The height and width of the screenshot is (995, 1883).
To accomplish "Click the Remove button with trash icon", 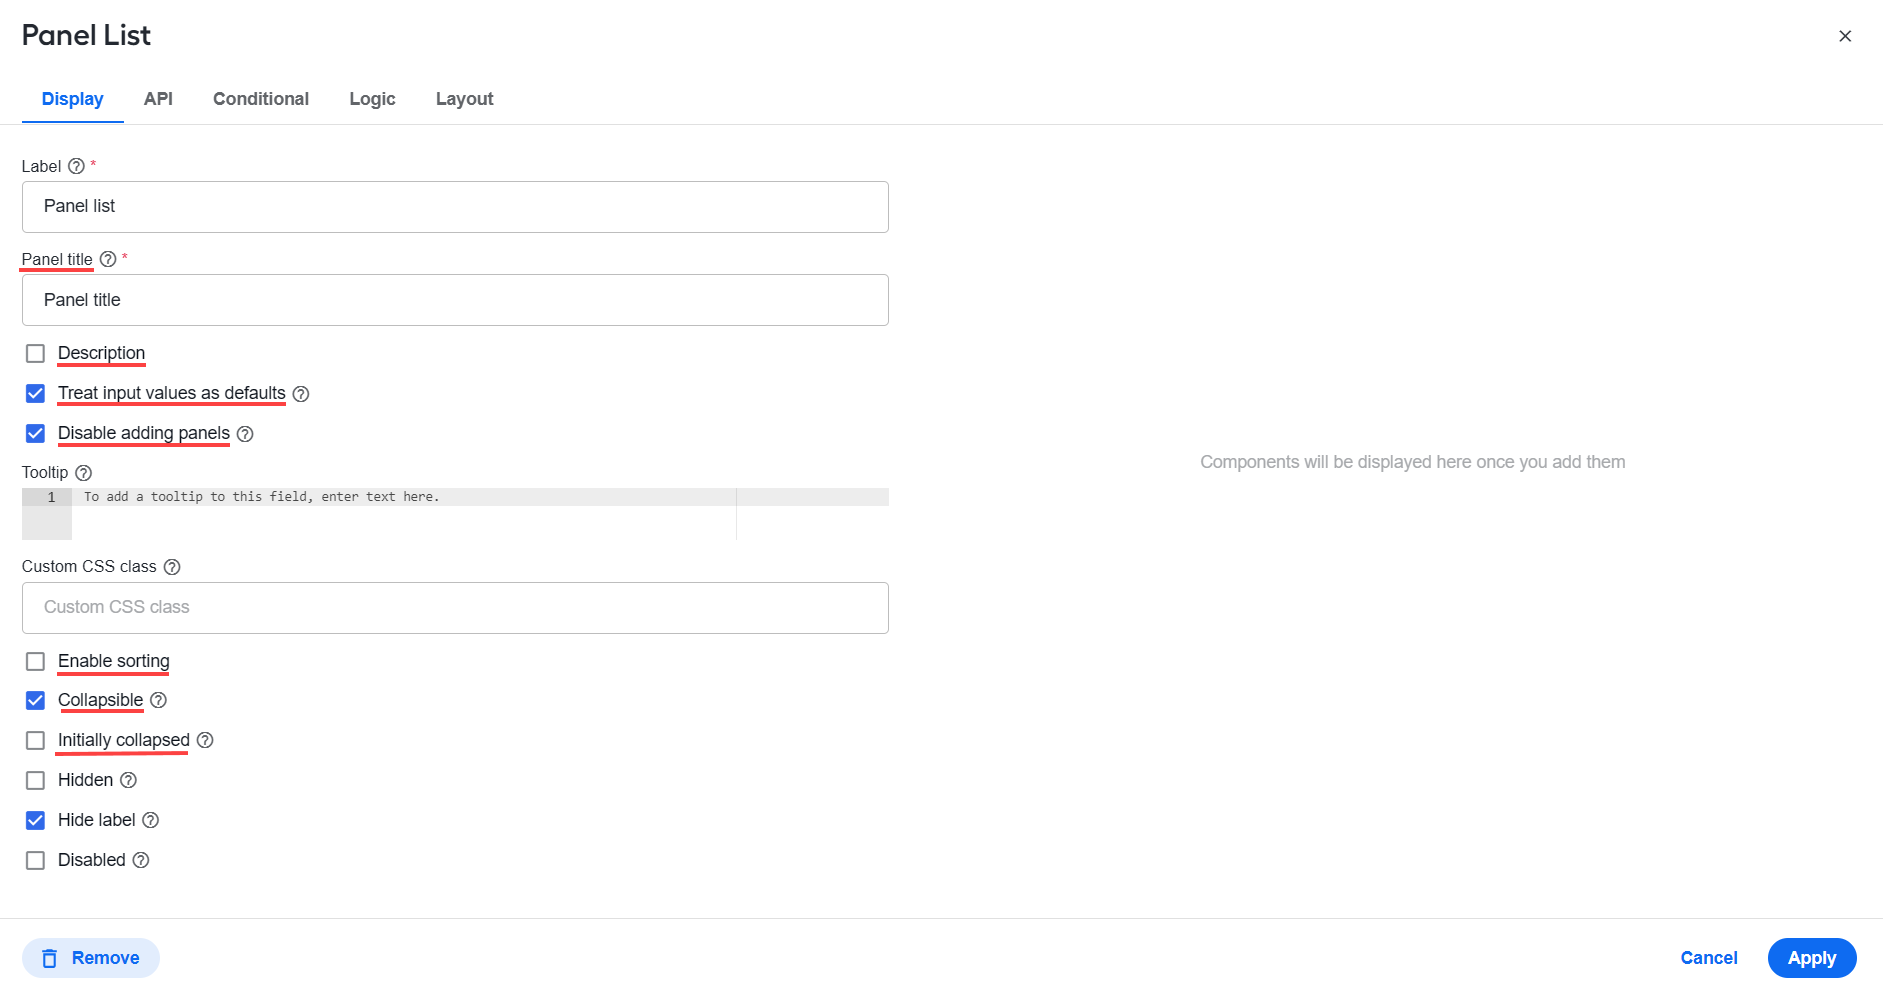I will click(x=91, y=958).
